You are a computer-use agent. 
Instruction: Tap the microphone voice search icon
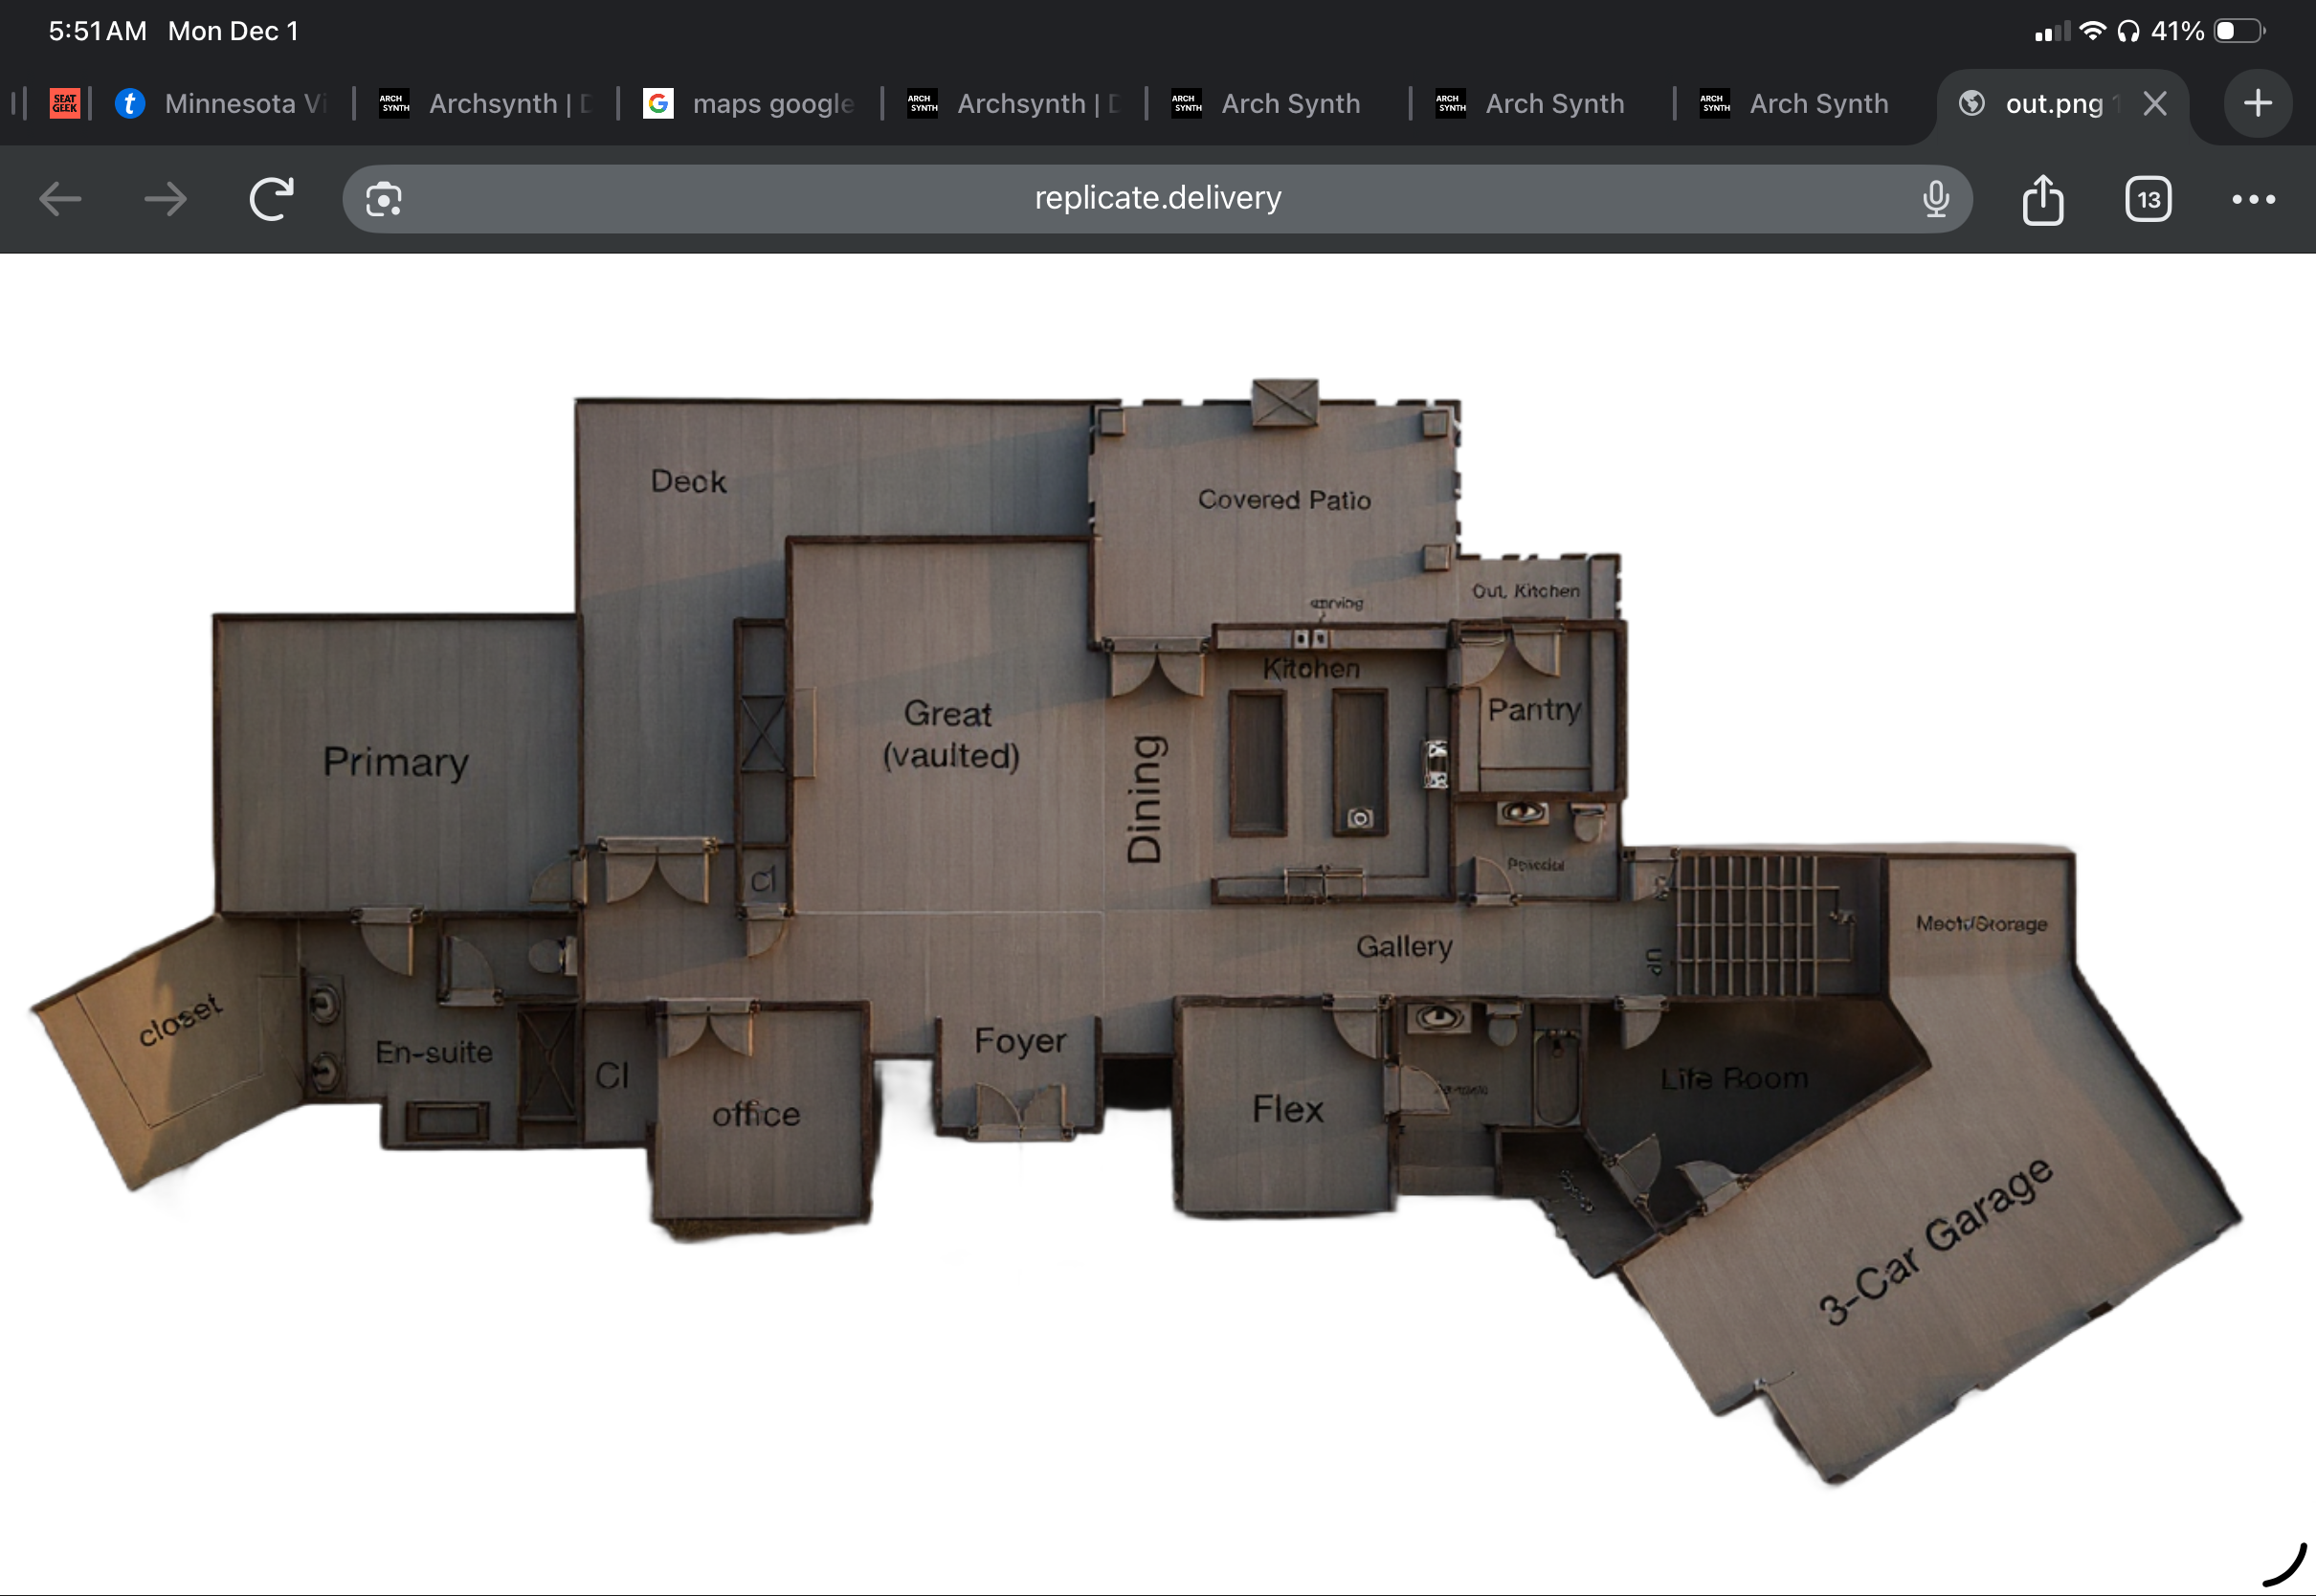pyautogui.click(x=1935, y=199)
